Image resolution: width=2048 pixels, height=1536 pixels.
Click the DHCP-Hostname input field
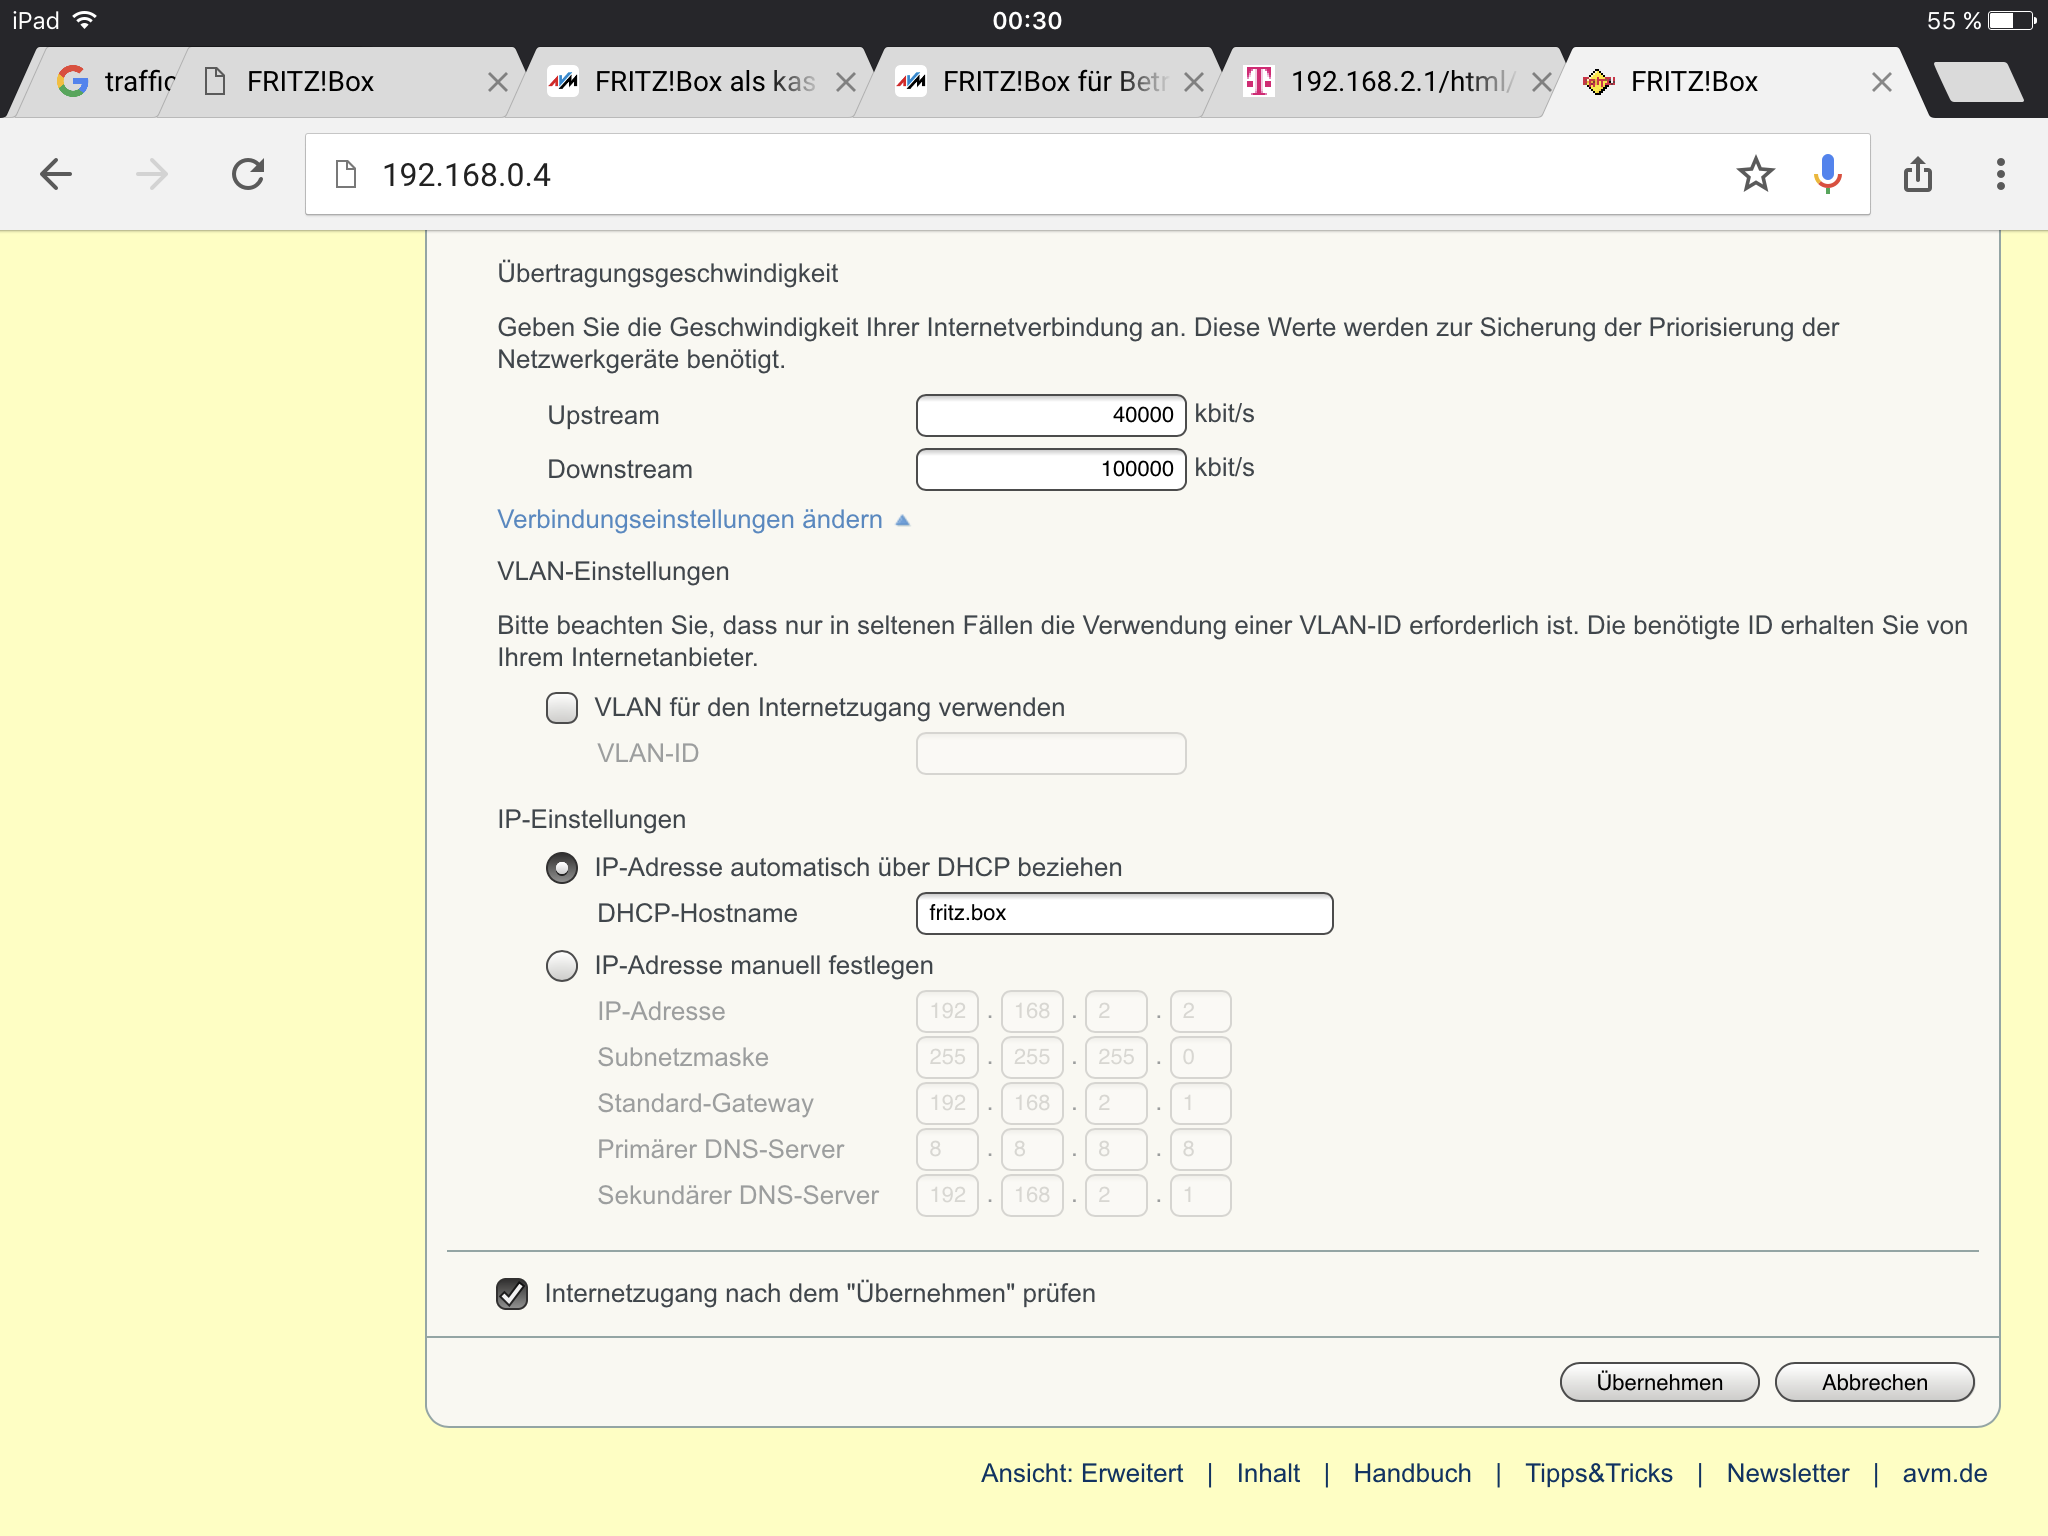1124,913
